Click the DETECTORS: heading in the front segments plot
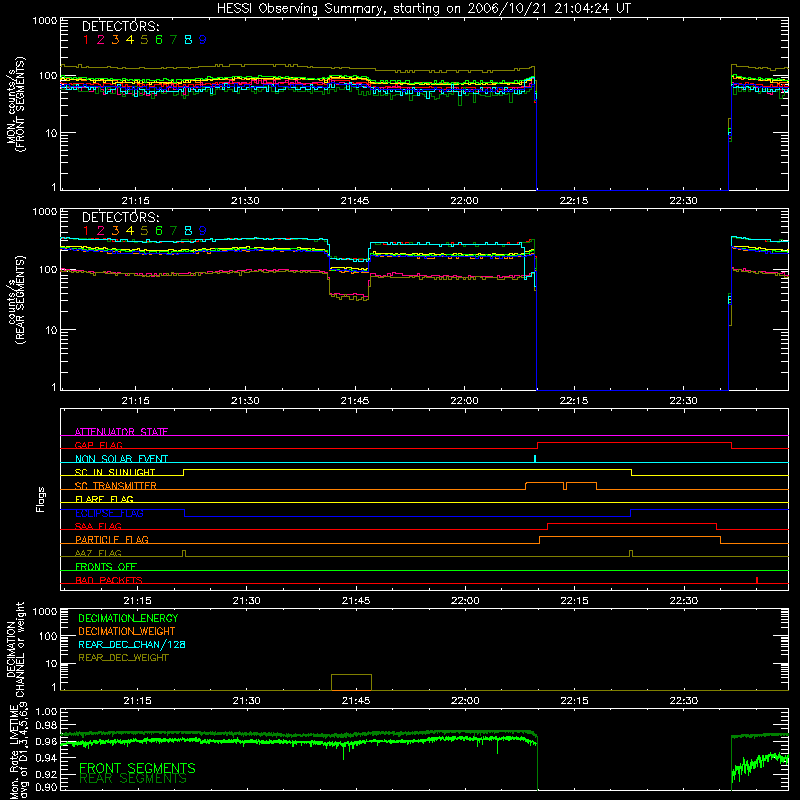This screenshot has width=800, height=800. tap(120, 26)
